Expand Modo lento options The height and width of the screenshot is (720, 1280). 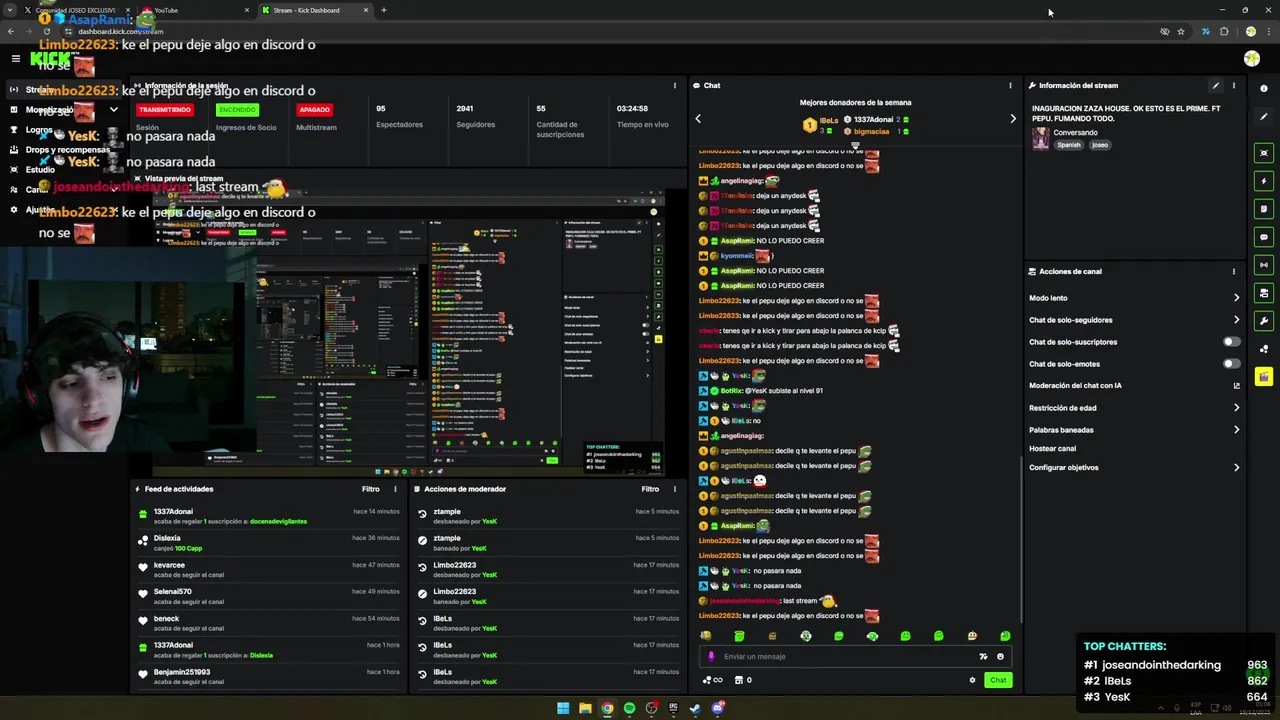pyautogui.click(x=1236, y=298)
